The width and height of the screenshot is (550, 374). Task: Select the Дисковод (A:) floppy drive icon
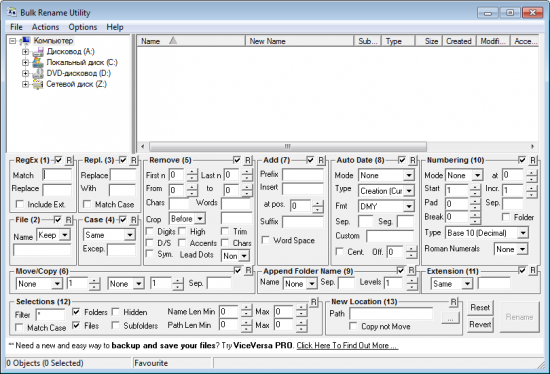pos(38,52)
